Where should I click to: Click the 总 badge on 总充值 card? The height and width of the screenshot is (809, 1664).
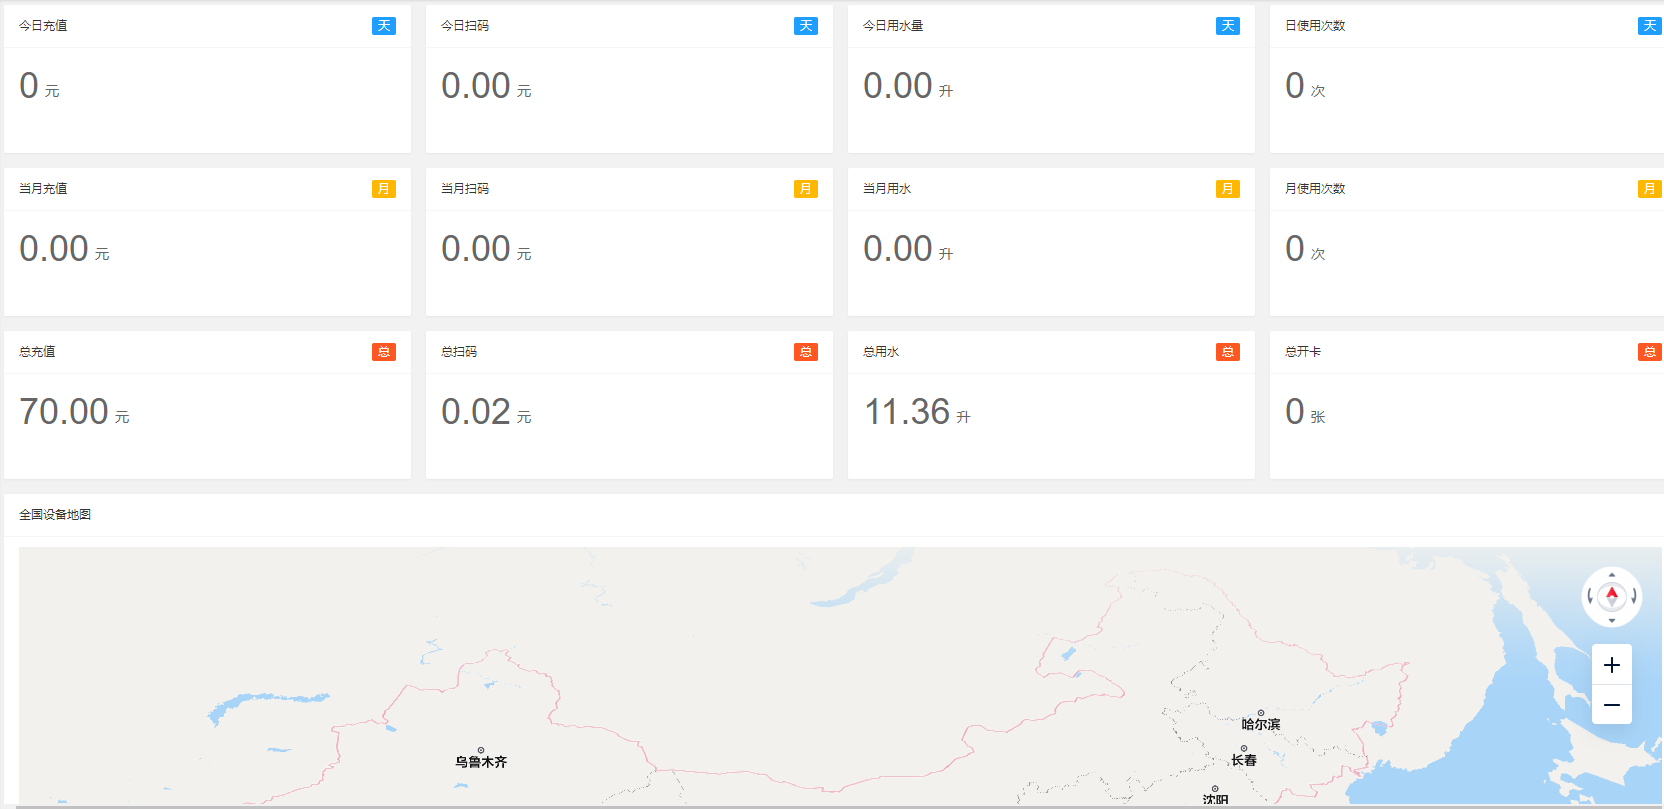pos(384,352)
